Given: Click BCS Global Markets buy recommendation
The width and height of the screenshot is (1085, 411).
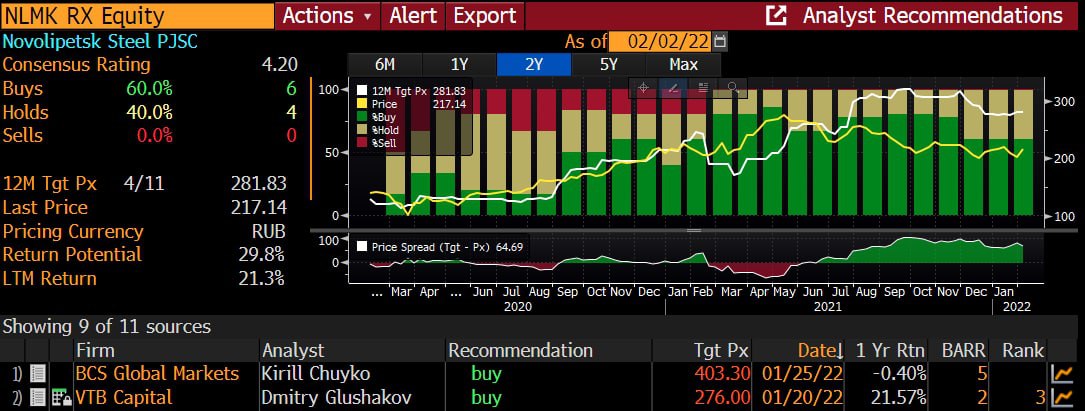Looking at the screenshot, I should coord(486,374).
